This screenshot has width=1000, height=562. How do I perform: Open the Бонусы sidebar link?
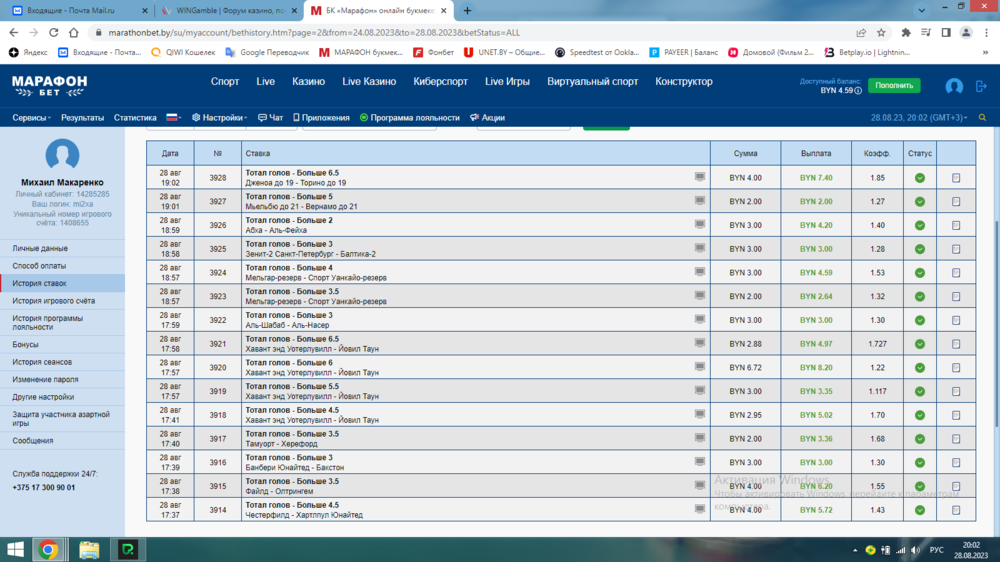point(25,344)
